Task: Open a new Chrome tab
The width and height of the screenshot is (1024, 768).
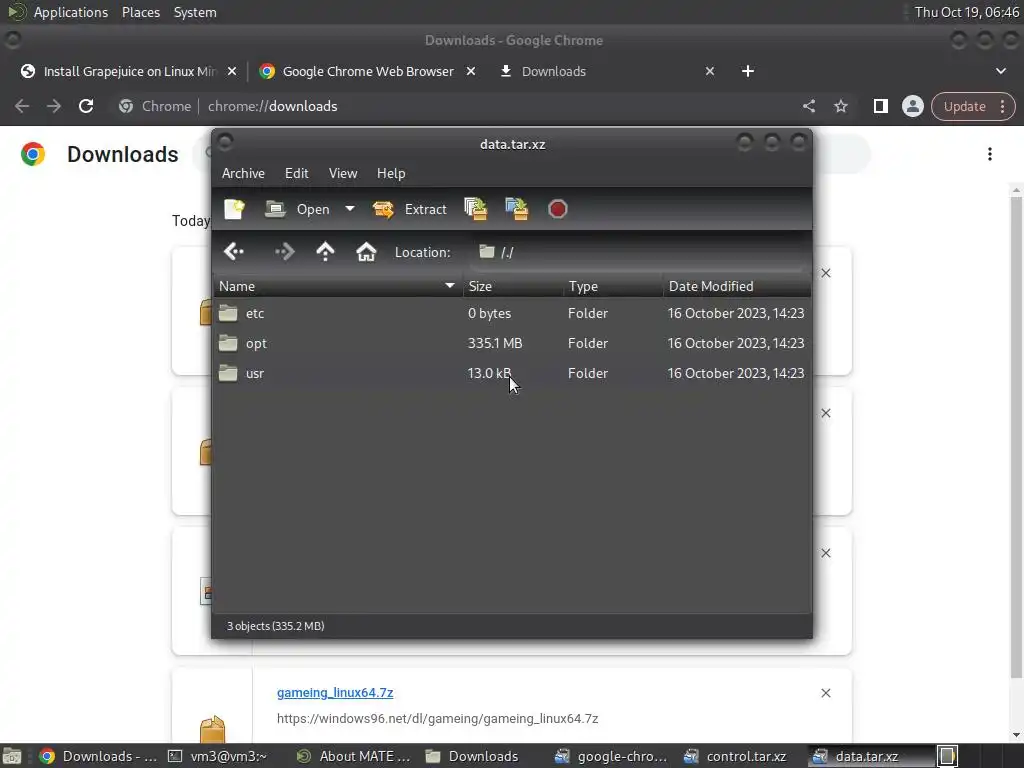Action: (x=748, y=71)
